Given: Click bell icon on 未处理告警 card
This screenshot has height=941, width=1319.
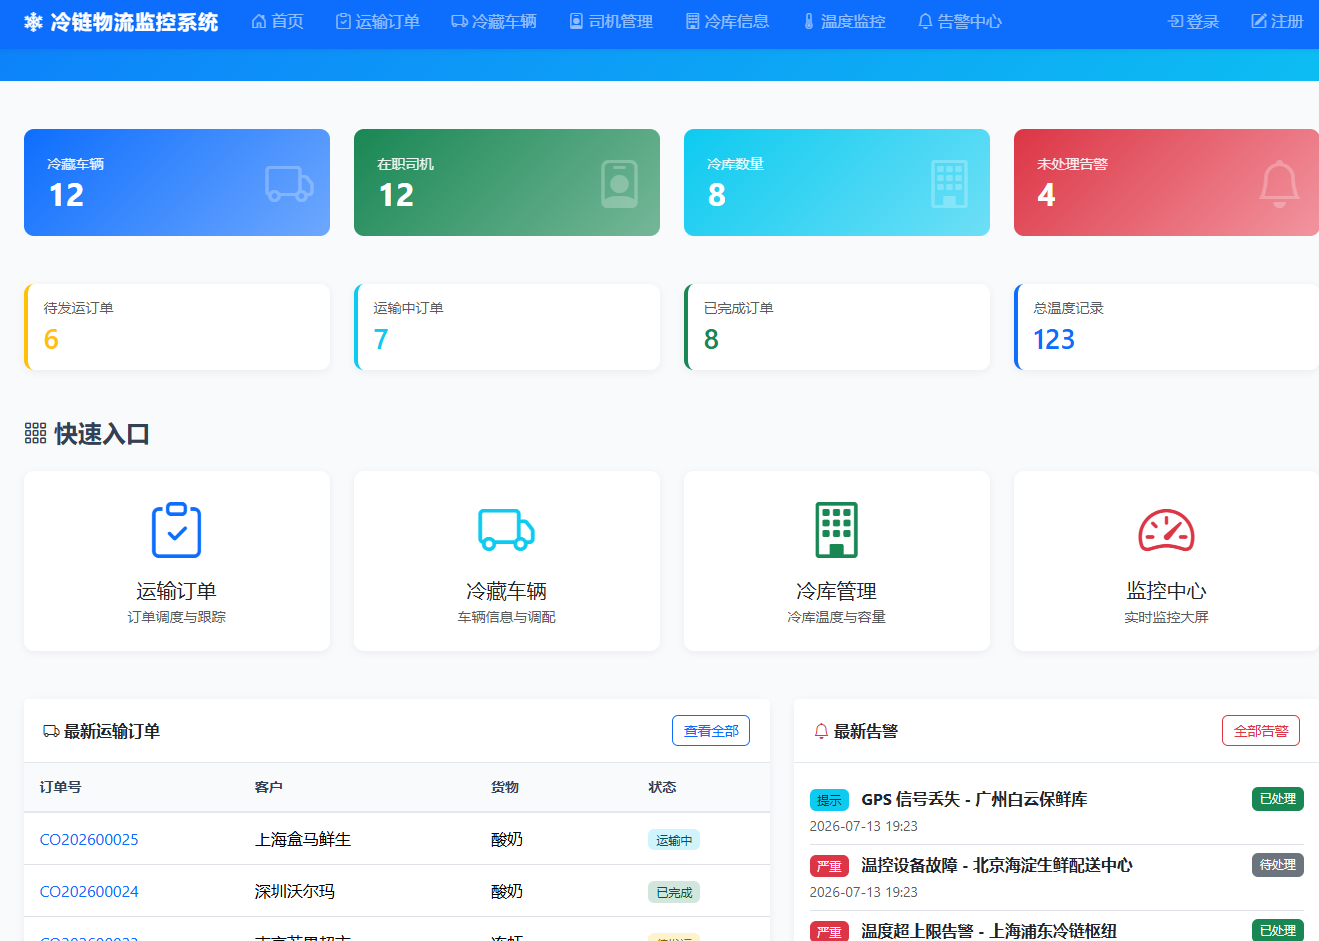Looking at the screenshot, I should (x=1279, y=184).
